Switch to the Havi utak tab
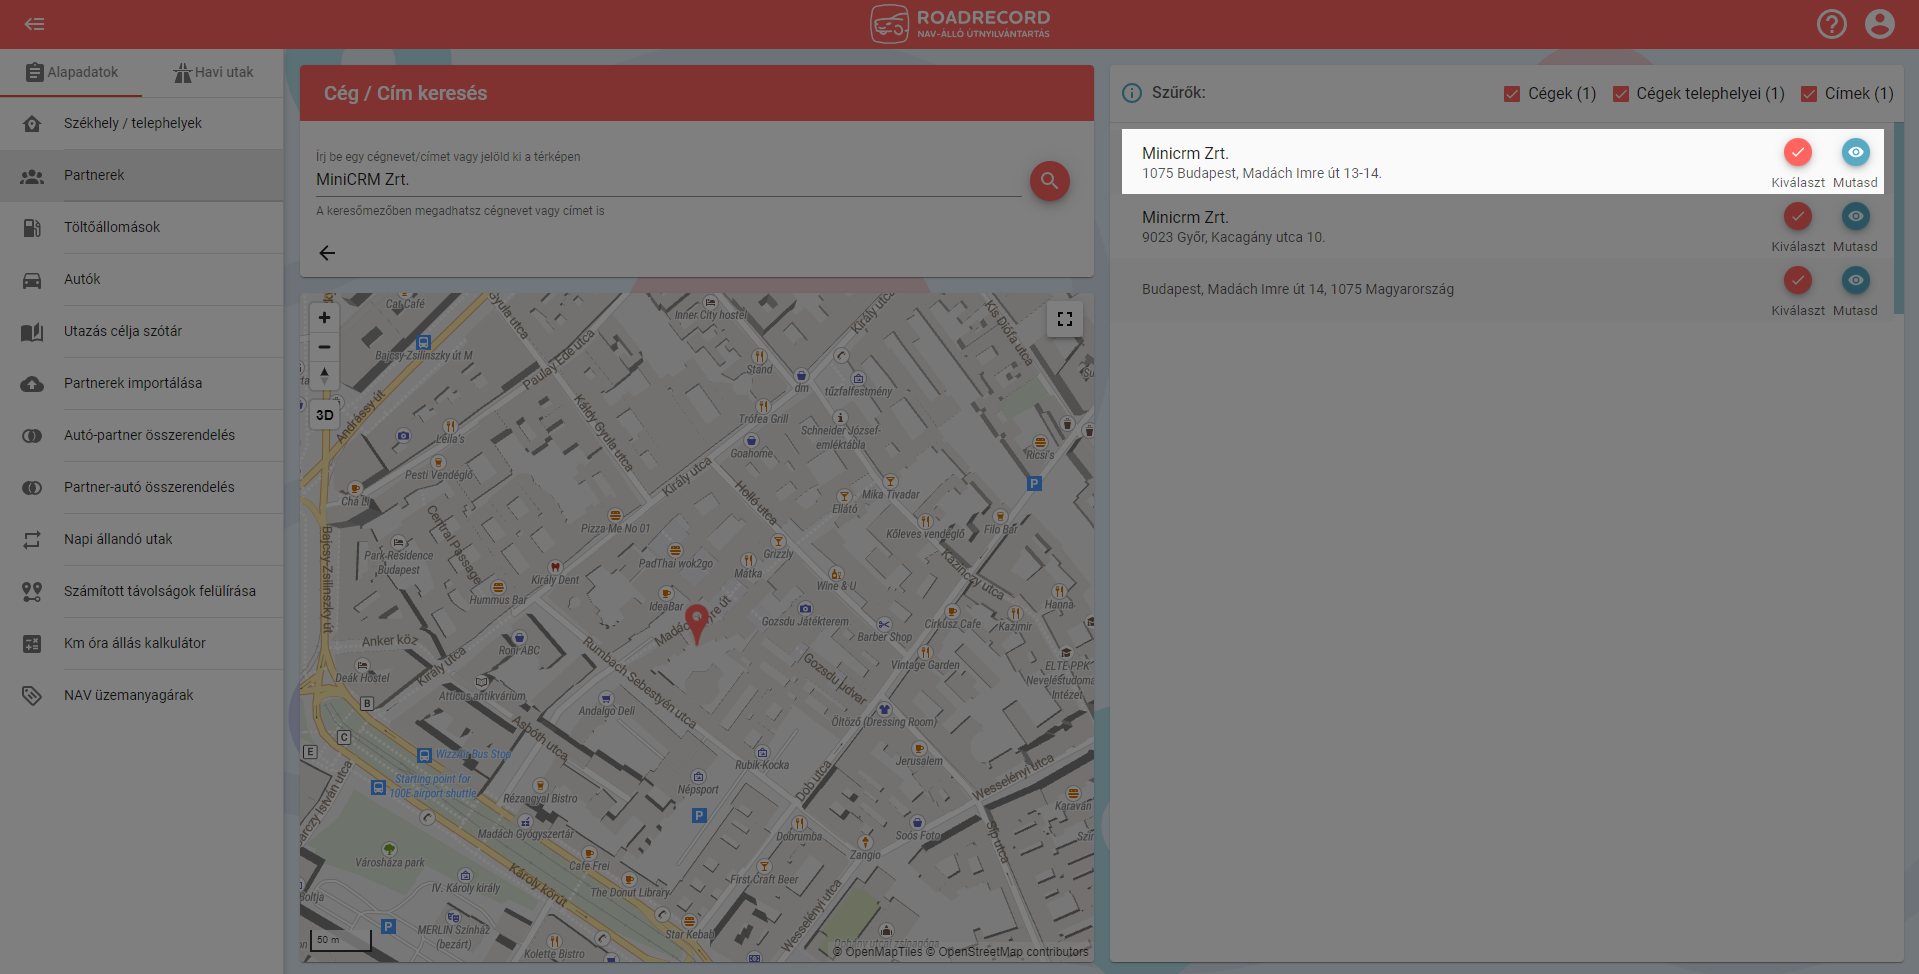1919x974 pixels. click(213, 72)
